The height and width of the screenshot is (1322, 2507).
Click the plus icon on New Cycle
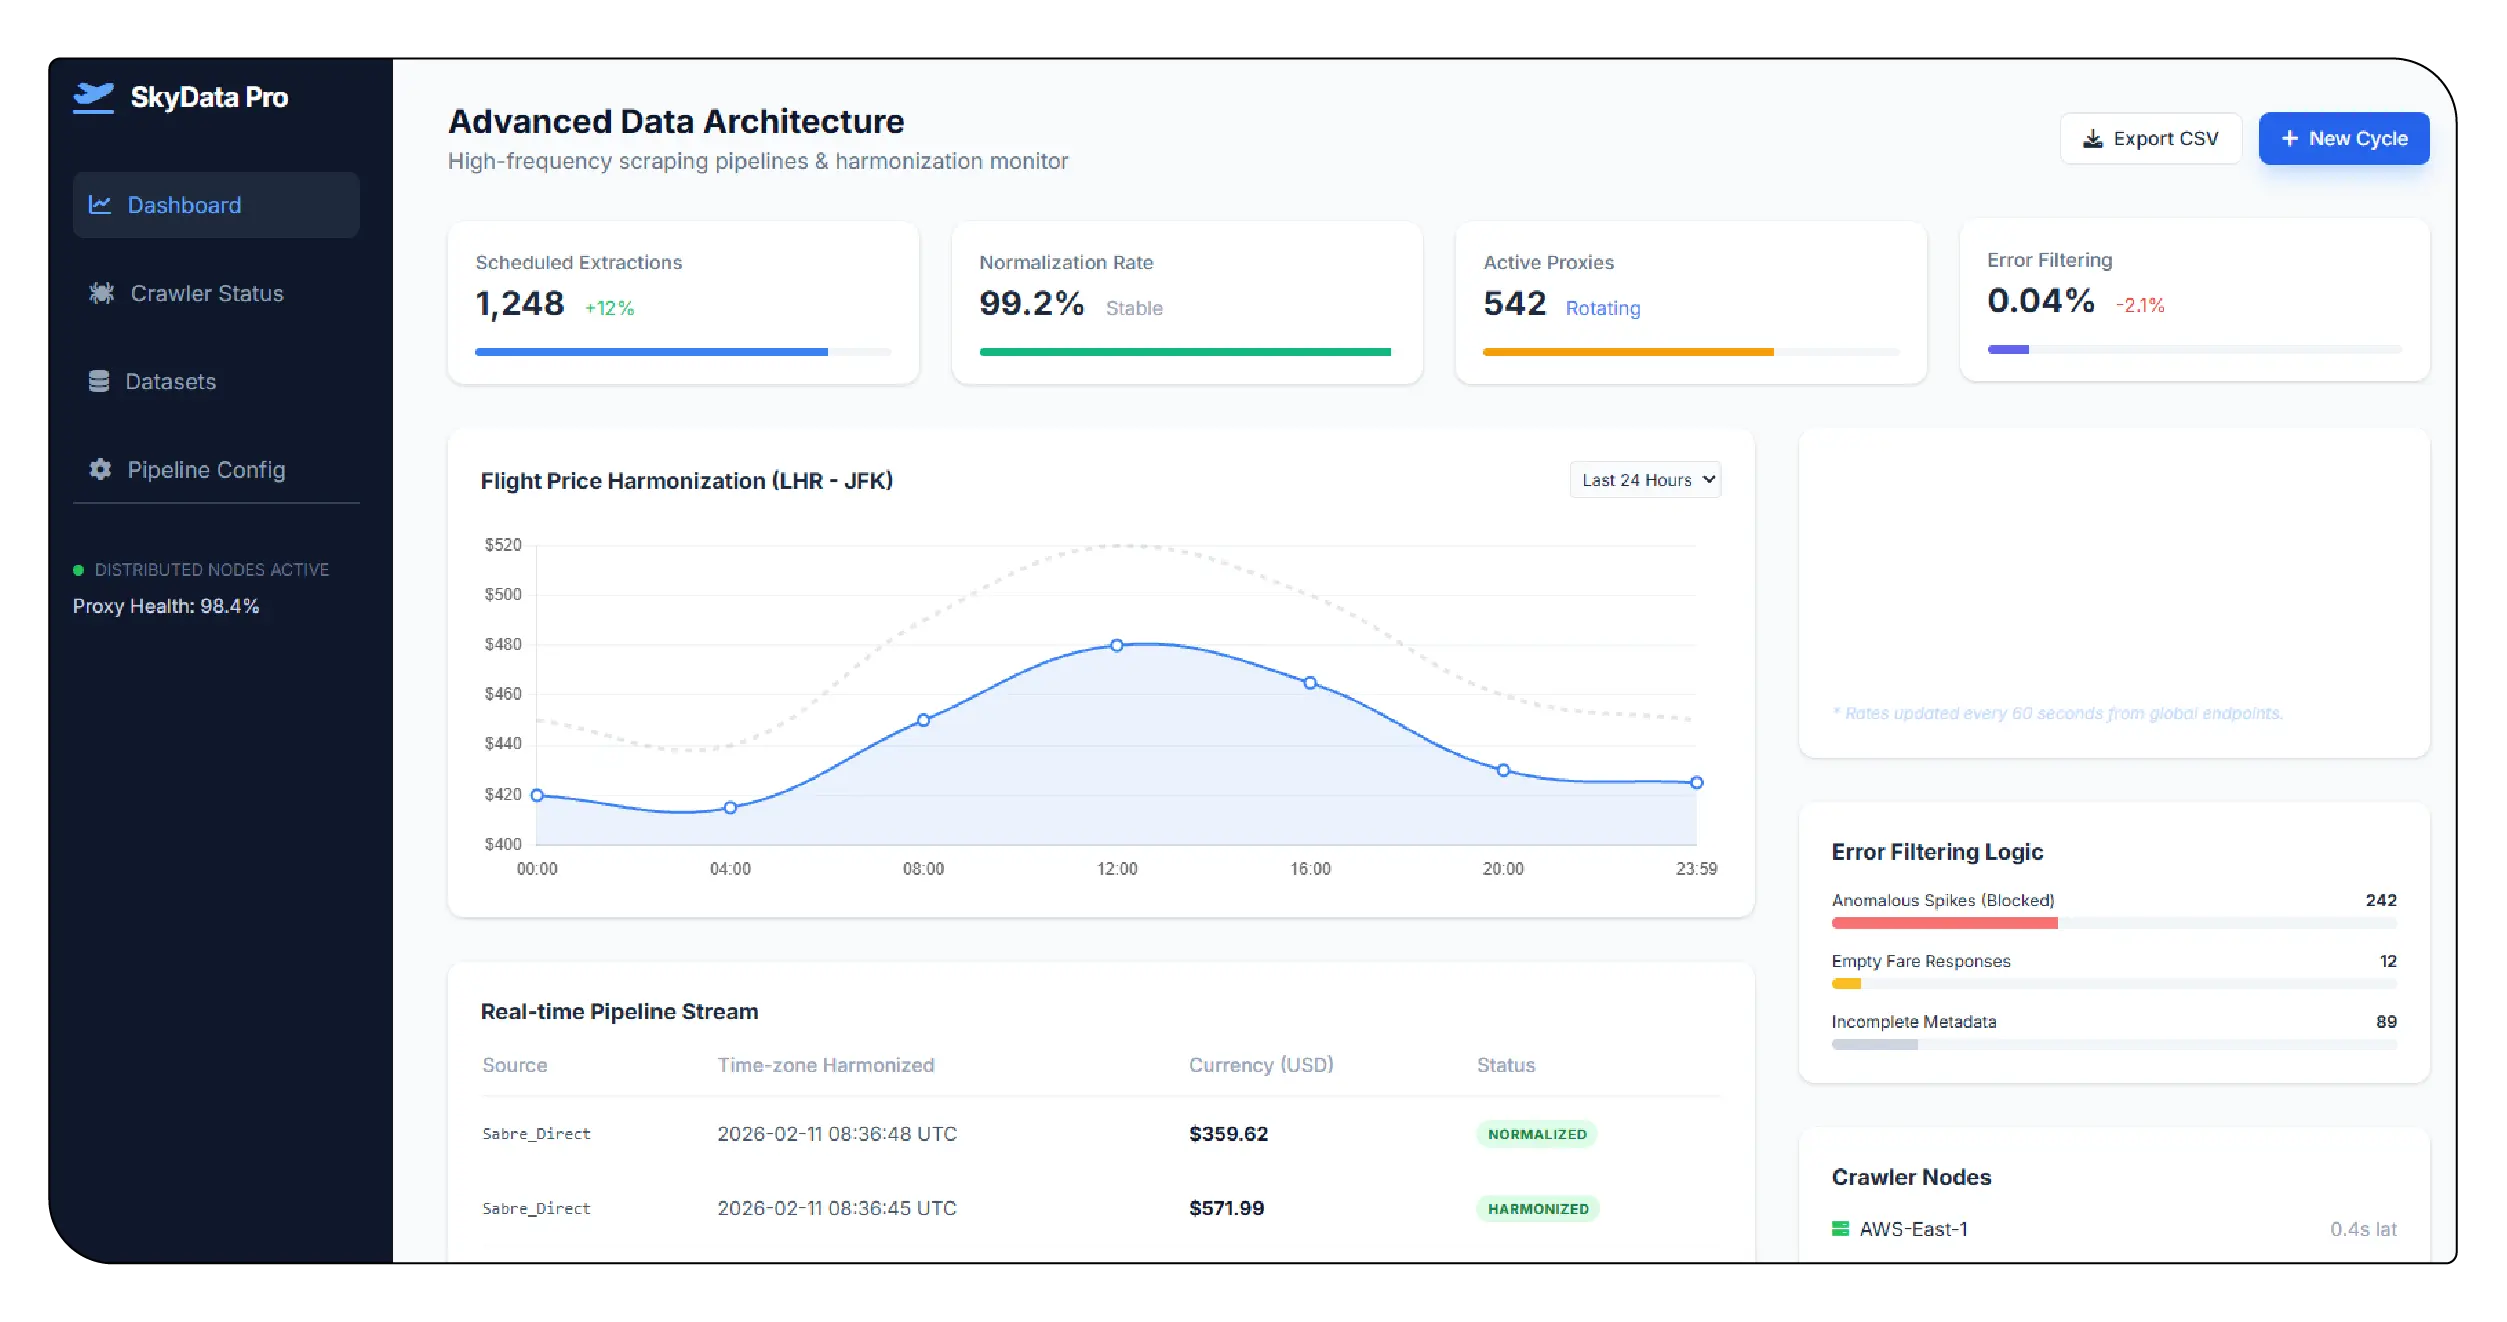(2290, 139)
